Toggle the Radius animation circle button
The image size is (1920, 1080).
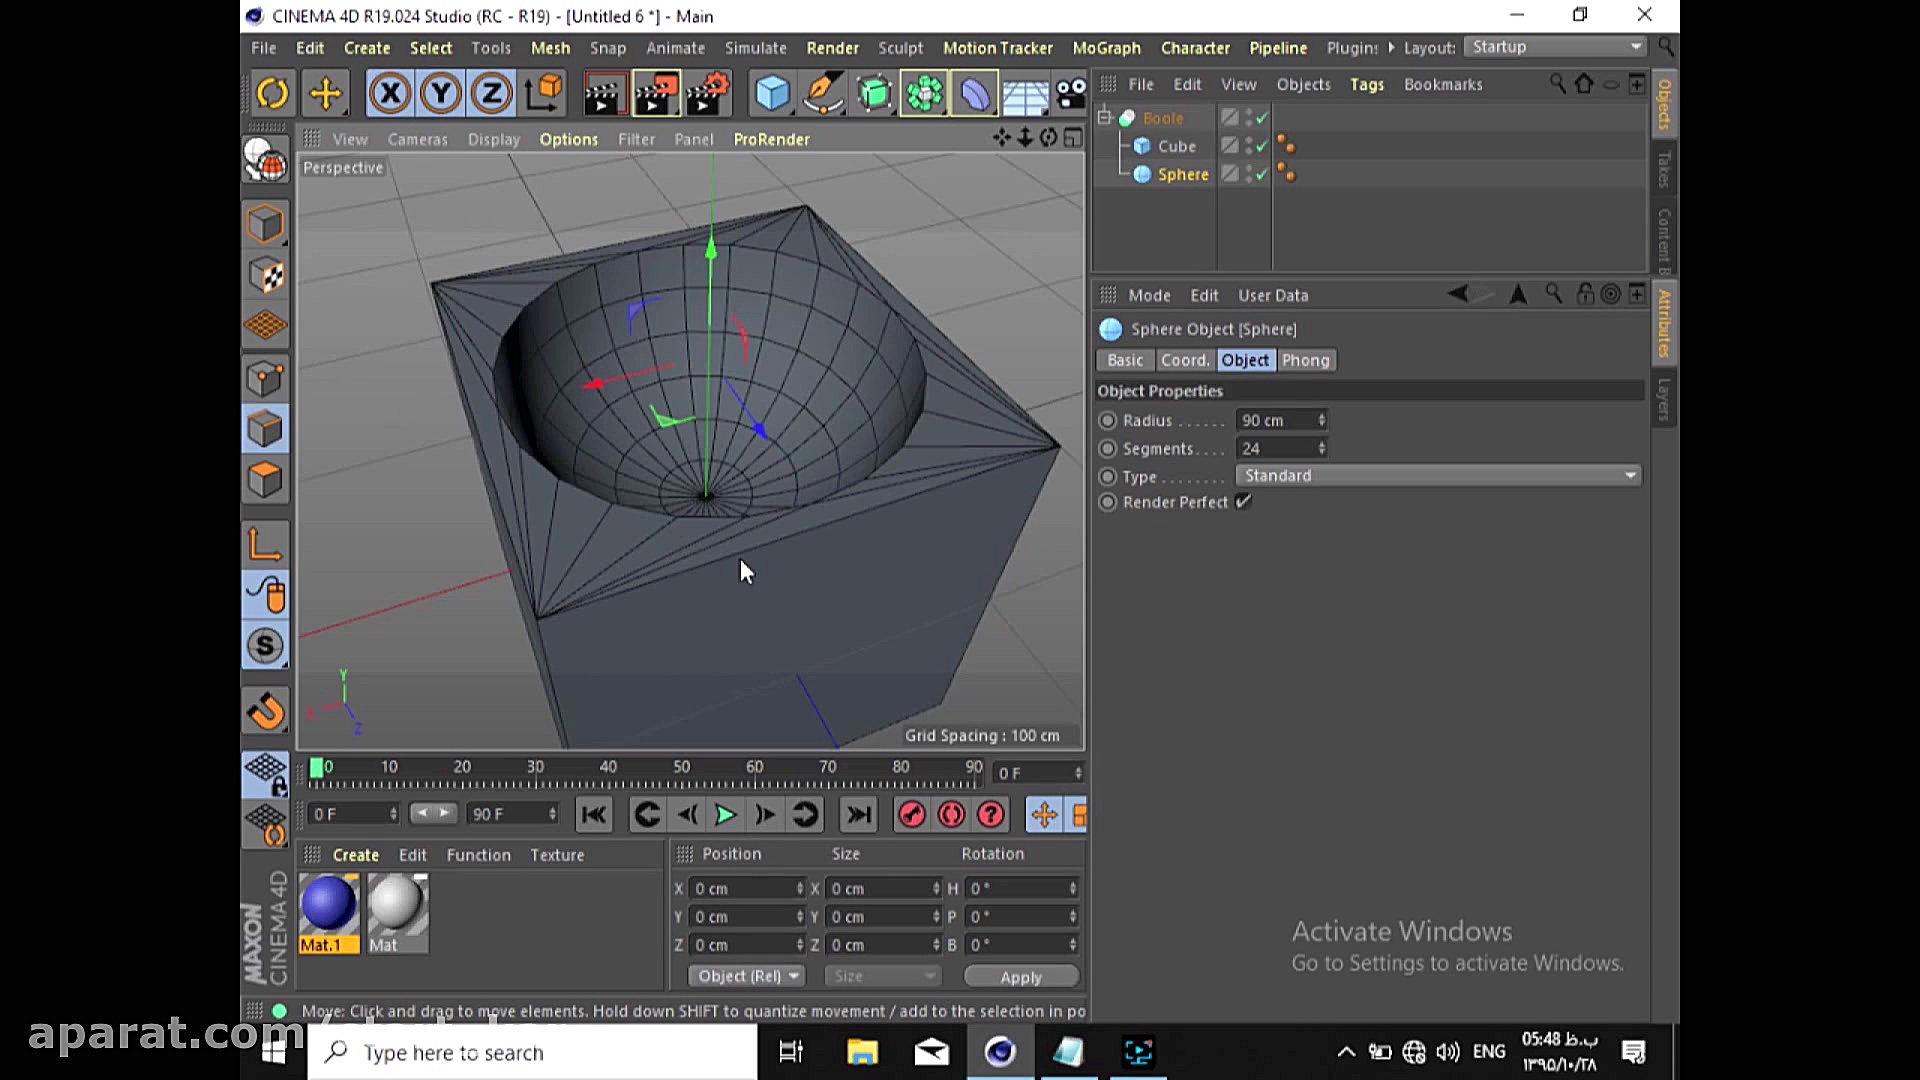coord(1107,421)
